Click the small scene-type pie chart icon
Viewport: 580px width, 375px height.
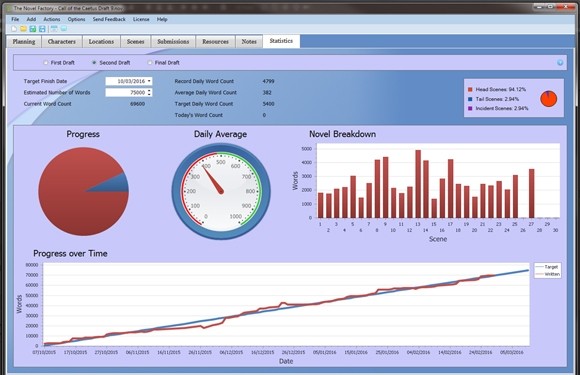(x=549, y=99)
